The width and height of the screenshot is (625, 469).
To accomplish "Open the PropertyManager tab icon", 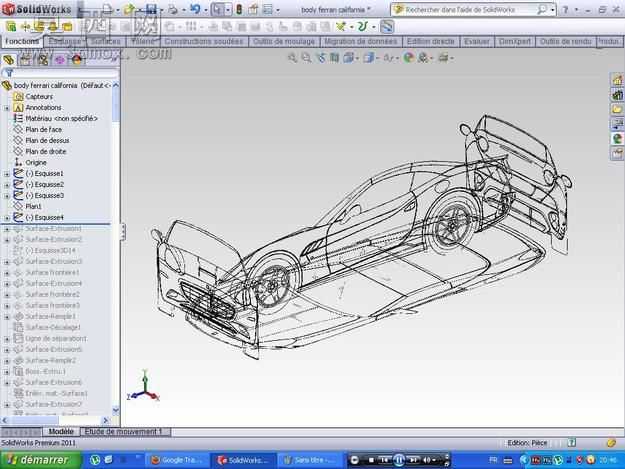I will coord(26,60).
